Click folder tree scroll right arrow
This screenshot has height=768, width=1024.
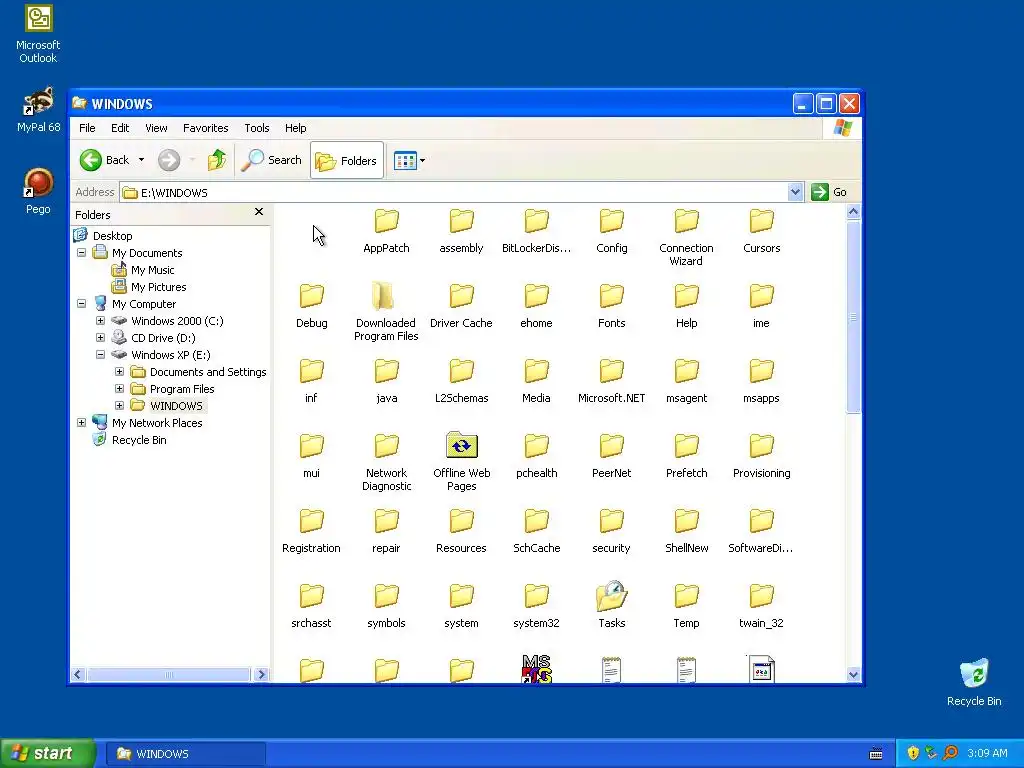point(261,675)
